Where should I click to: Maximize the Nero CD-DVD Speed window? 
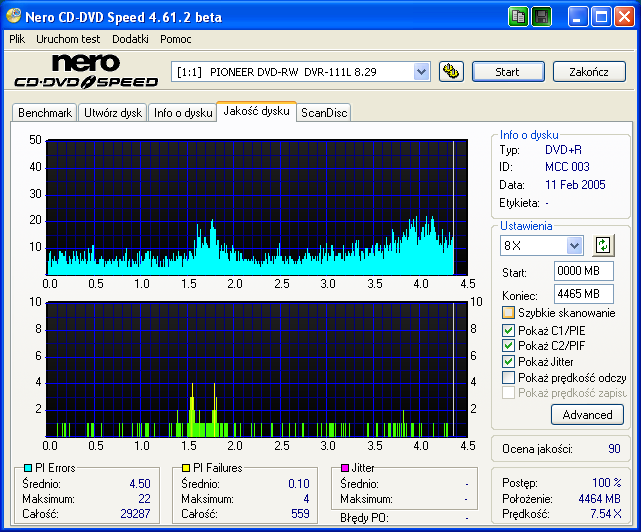click(x=601, y=17)
